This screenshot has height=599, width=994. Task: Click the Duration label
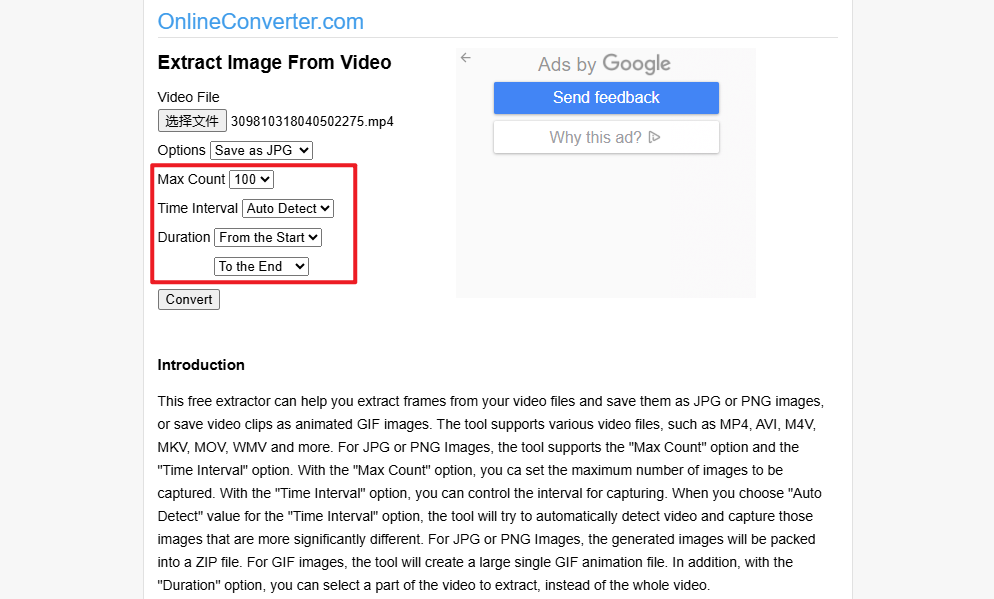184,237
